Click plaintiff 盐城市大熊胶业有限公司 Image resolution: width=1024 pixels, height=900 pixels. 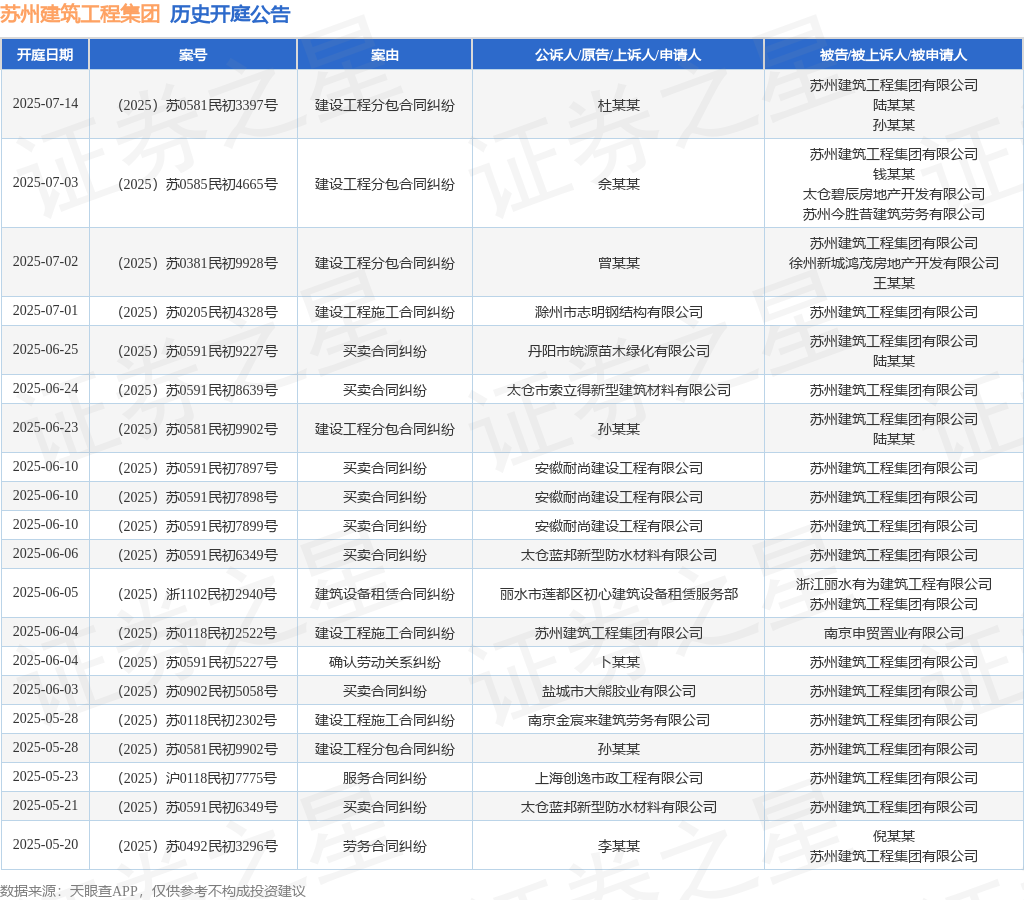[x=618, y=692]
